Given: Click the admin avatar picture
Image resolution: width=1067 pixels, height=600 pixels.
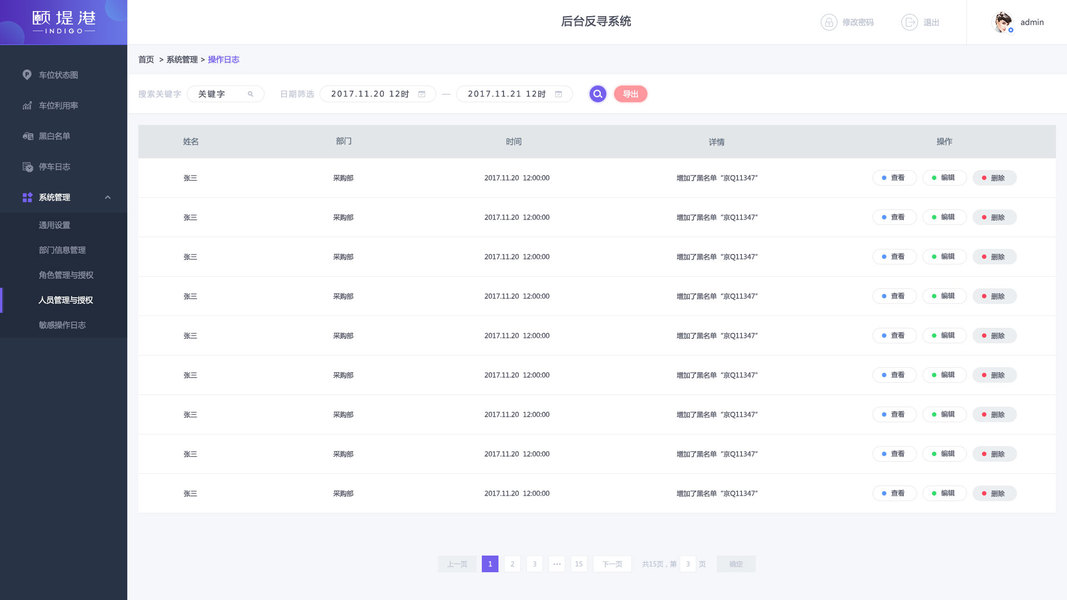Looking at the screenshot, I should pos(1003,22).
